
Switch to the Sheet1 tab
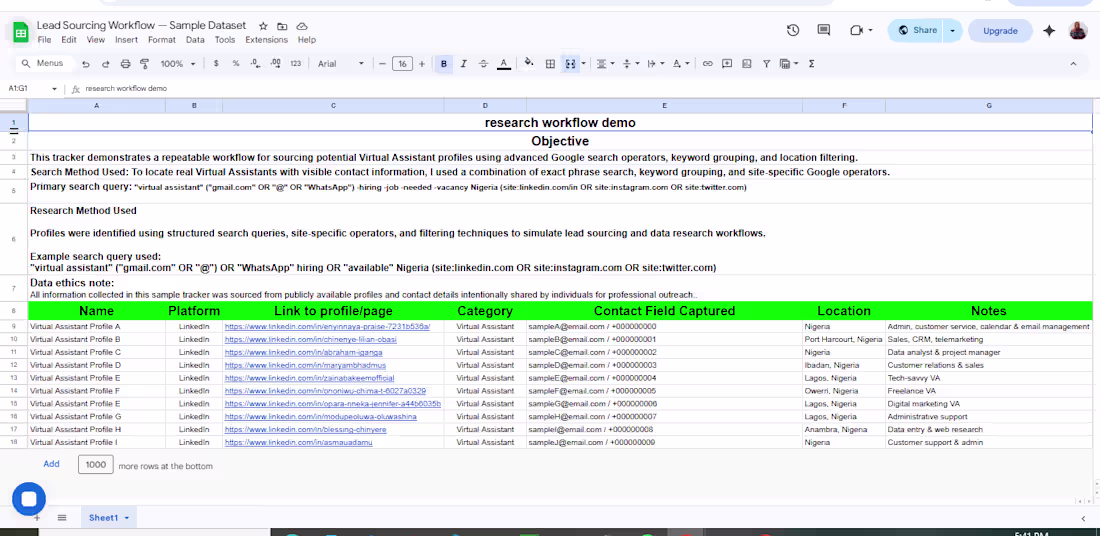tap(103, 518)
